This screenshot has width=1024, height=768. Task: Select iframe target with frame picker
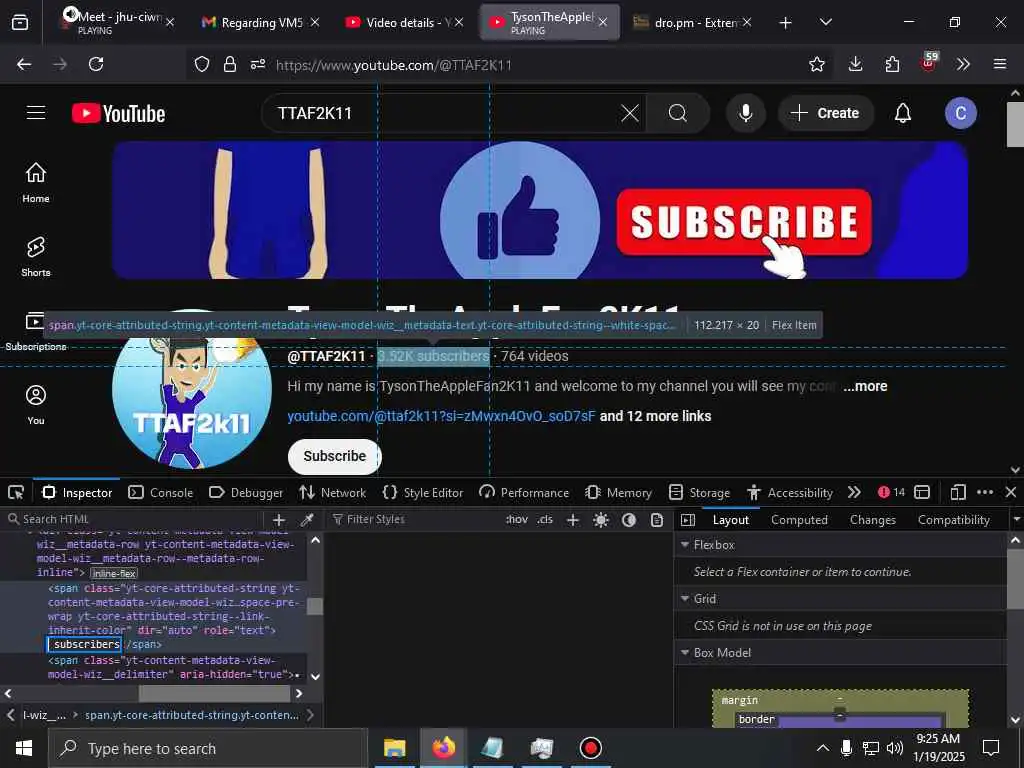(922, 492)
